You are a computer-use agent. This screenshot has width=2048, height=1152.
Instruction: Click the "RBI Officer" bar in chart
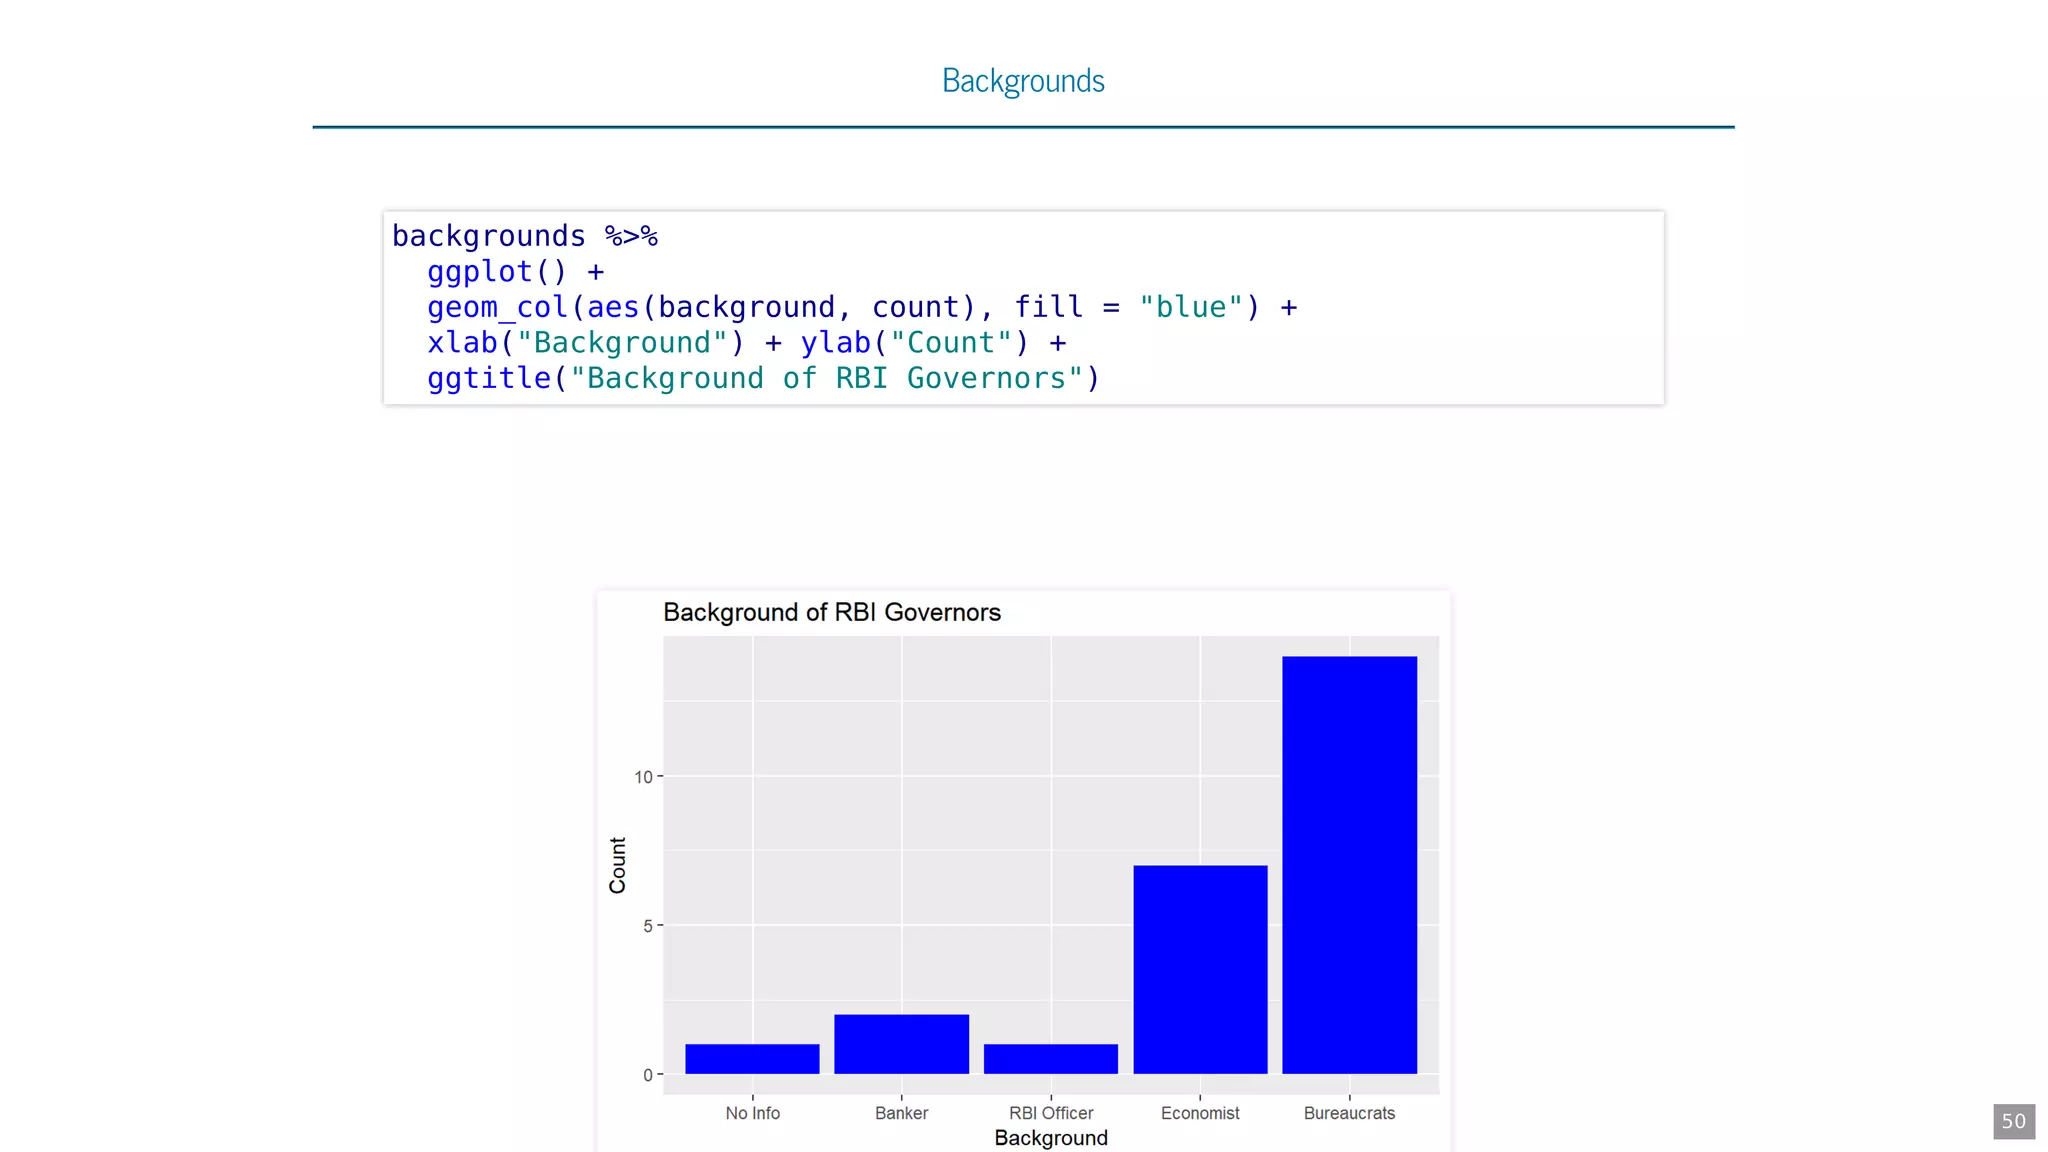point(1051,1059)
